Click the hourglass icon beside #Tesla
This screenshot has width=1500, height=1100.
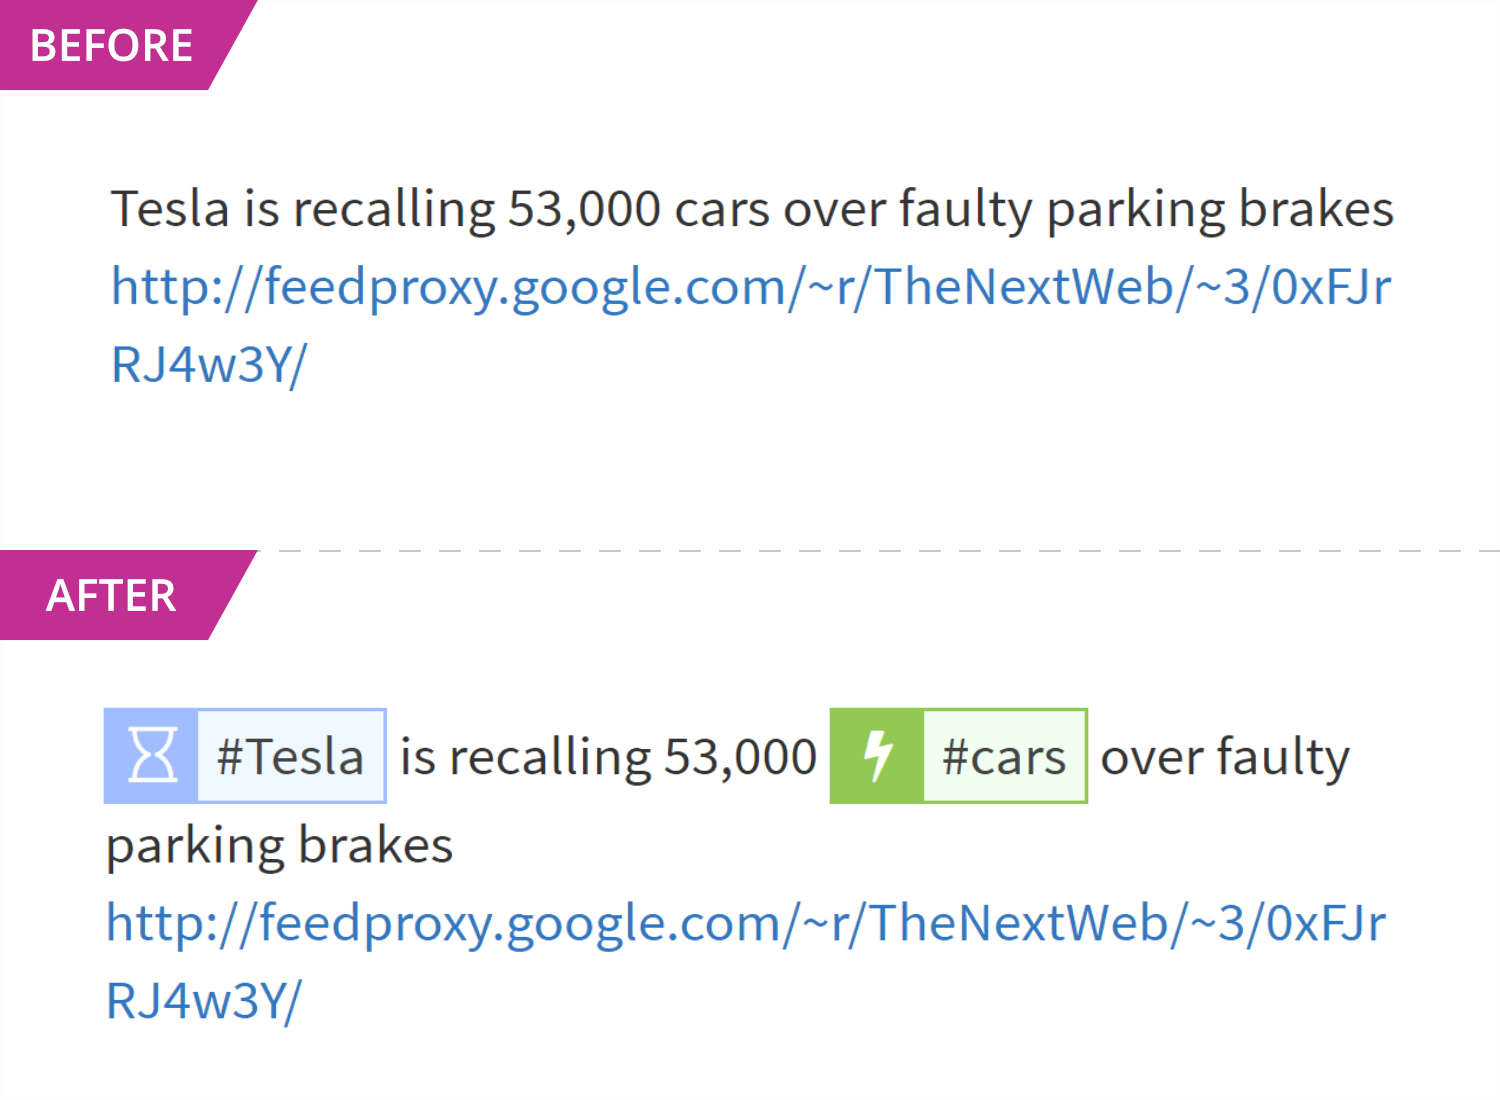tap(152, 756)
